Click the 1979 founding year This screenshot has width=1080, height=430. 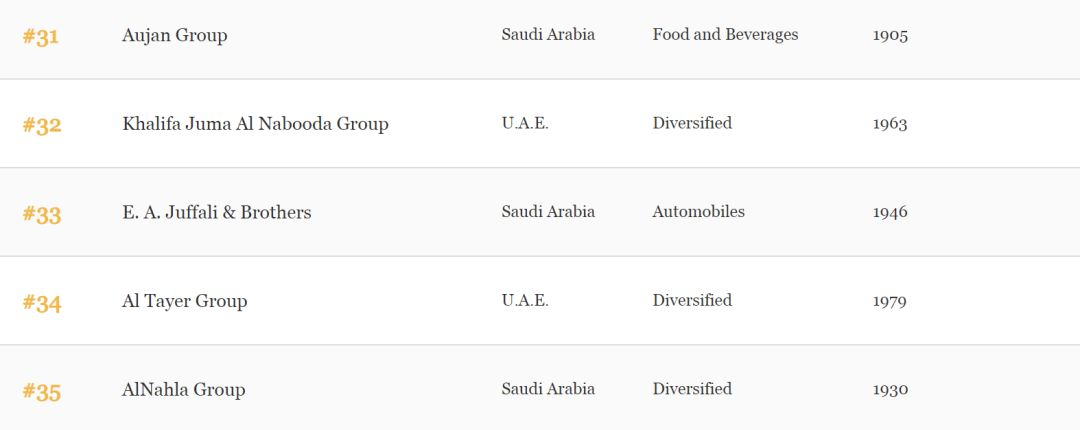pyautogui.click(x=889, y=301)
